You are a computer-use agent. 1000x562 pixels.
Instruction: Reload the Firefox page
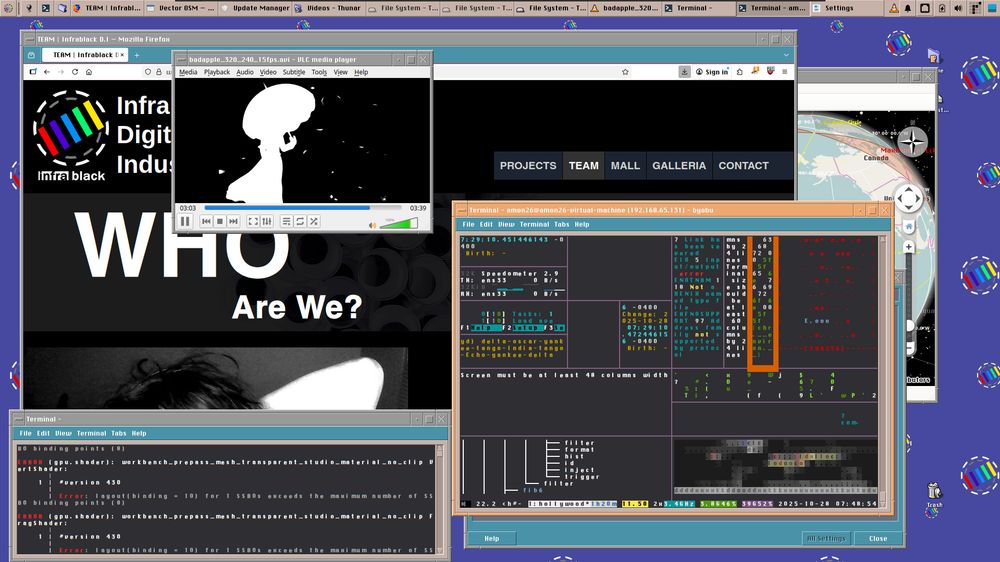tap(75, 72)
